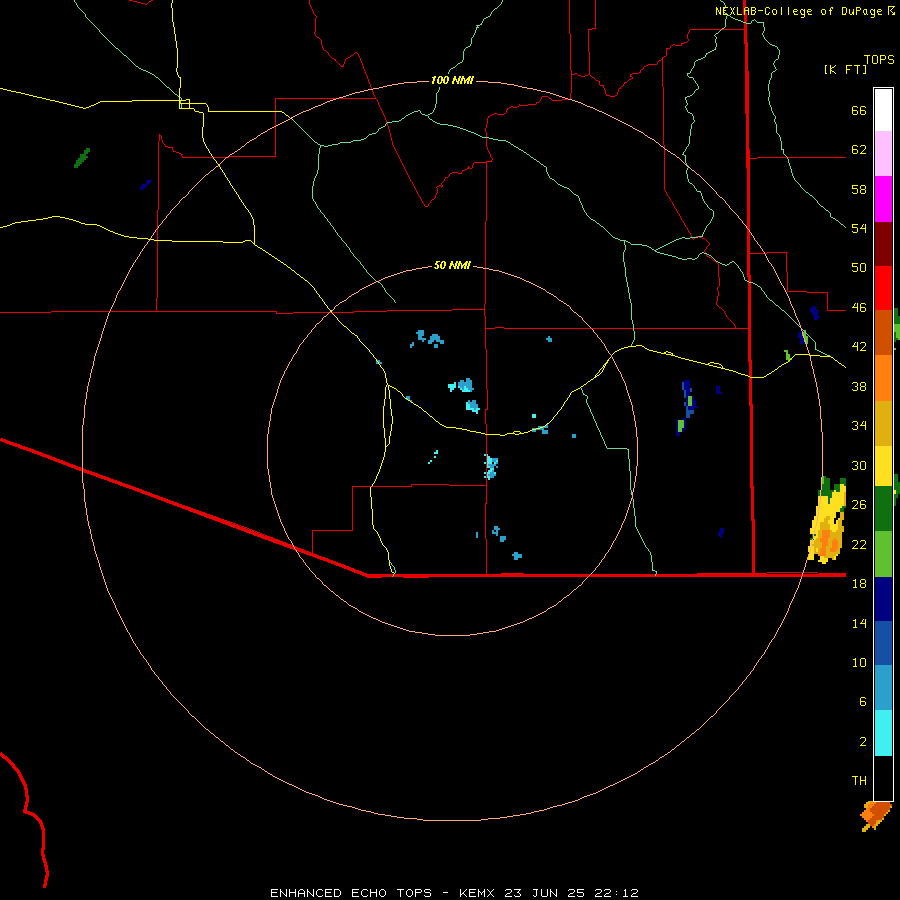The image size is (900, 900).
Task: Click the dark green echo streak in the northwest
Action: (x=82, y=158)
